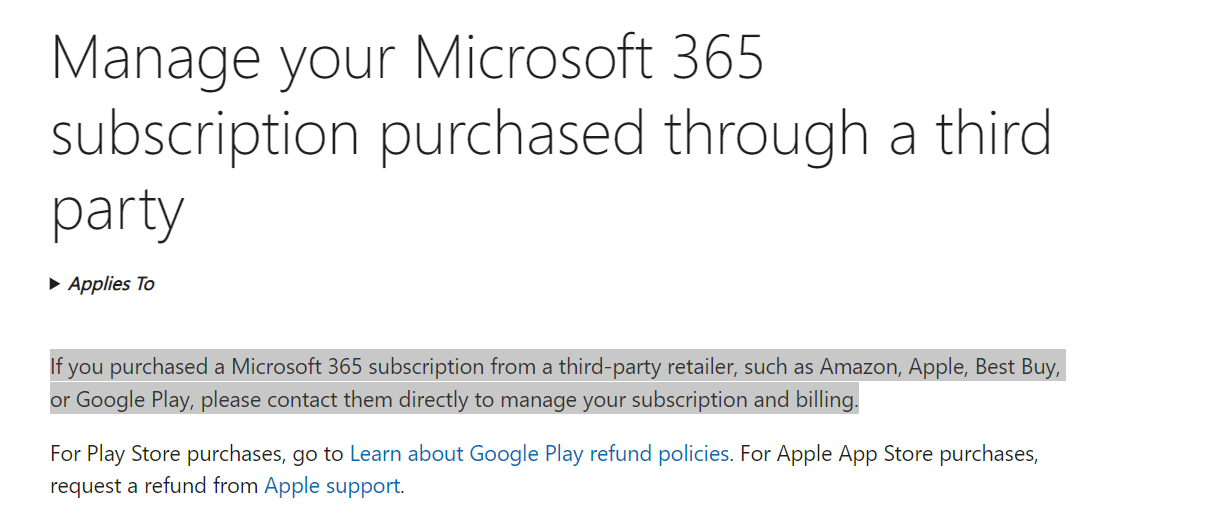Open Learn about Google Play refund policies

(539, 454)
